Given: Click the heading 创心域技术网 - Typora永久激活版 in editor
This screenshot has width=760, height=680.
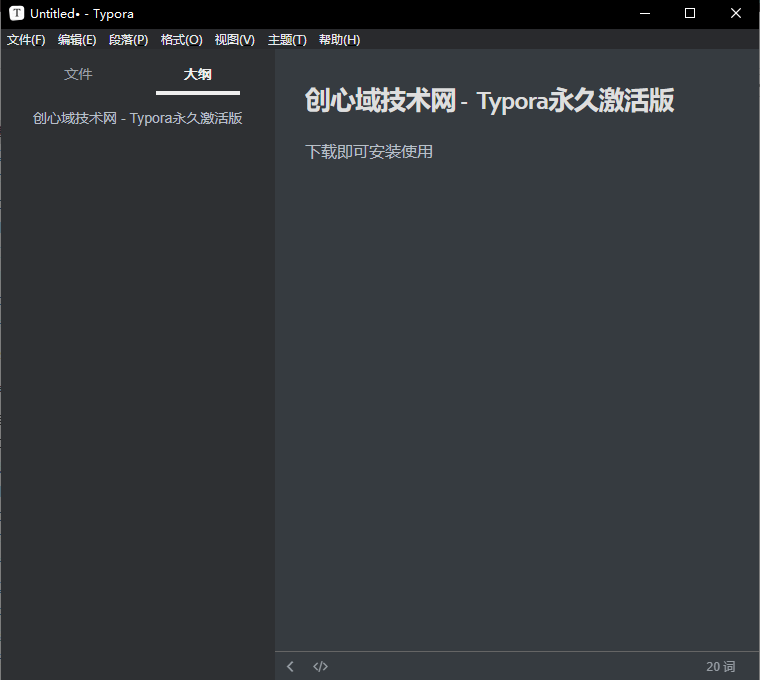Looking at the screenshot, I should point(490,101).
